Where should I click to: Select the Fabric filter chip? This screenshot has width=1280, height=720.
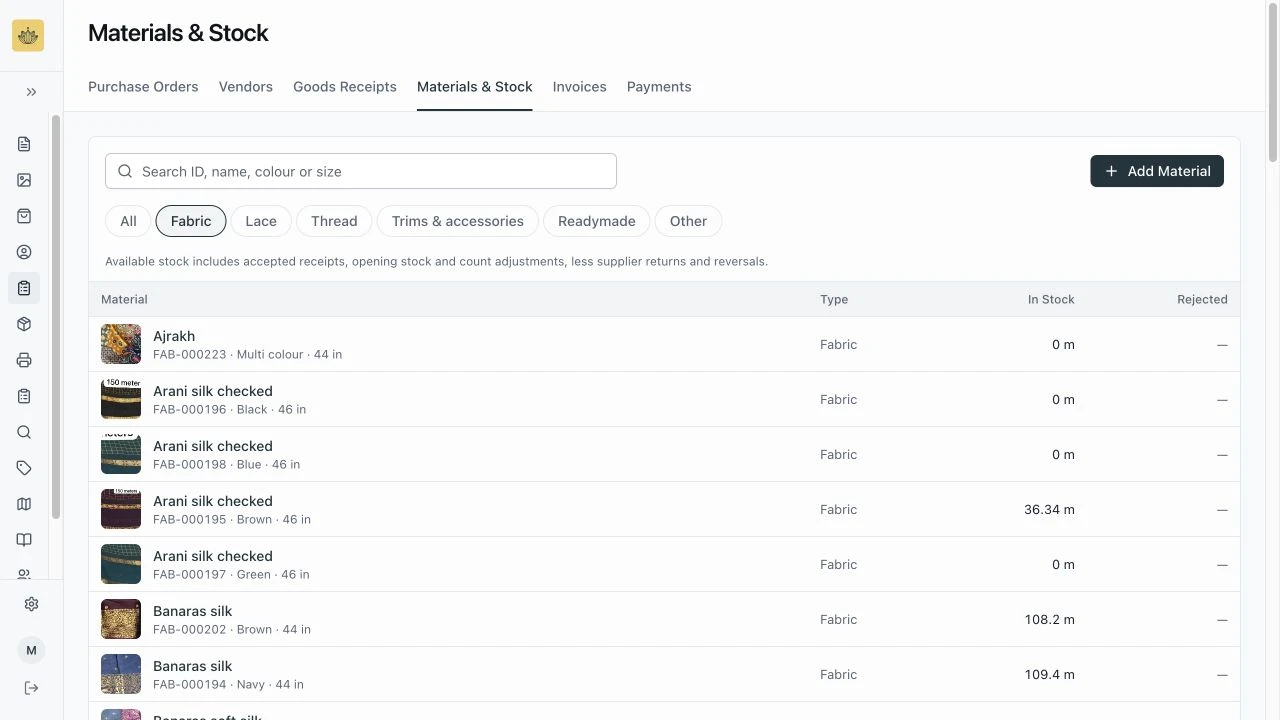[191, 221]
